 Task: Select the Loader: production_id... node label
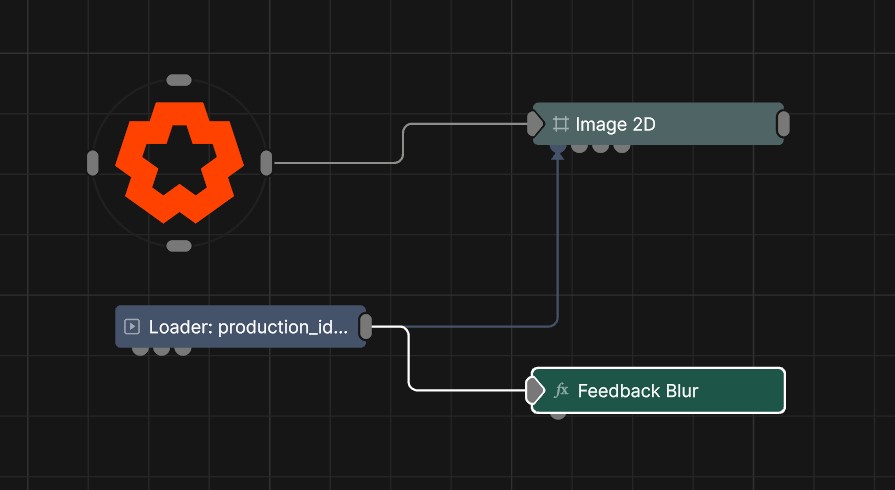[248, 327]
